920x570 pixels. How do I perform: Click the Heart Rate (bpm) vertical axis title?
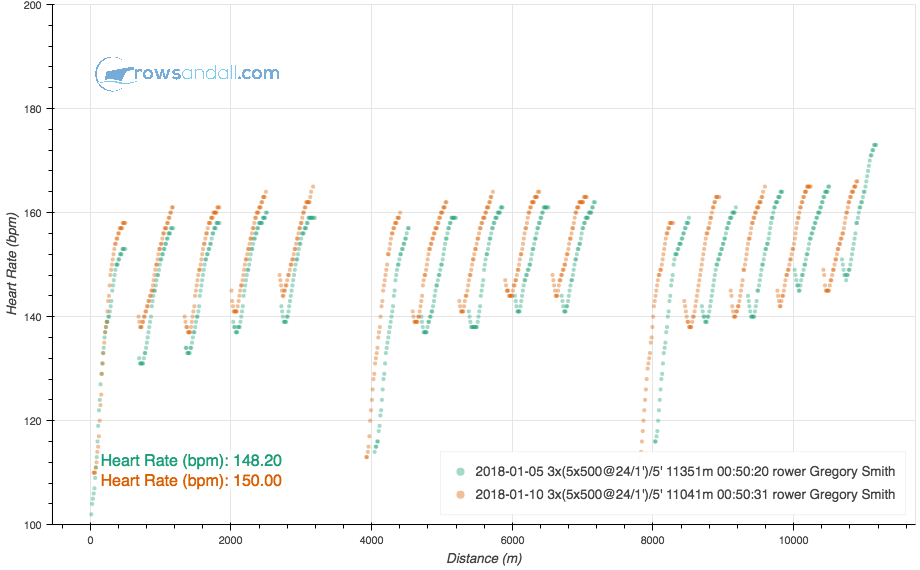[x=14, y=264]
